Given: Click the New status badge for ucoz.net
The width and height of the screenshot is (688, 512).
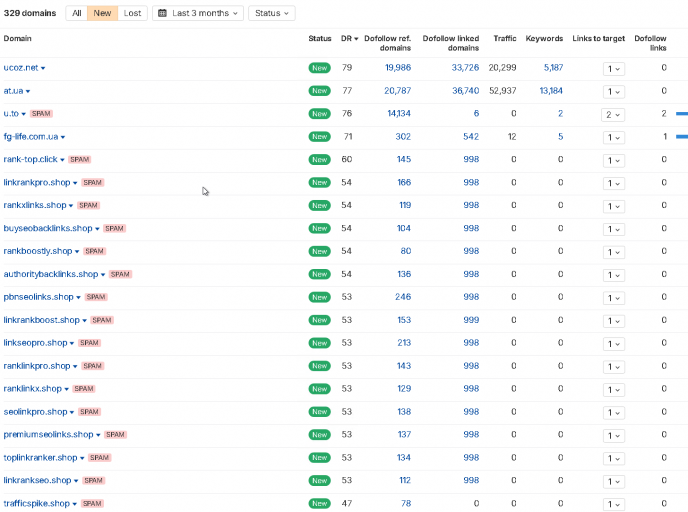Looking at the screenshot, I should [319, 68].
